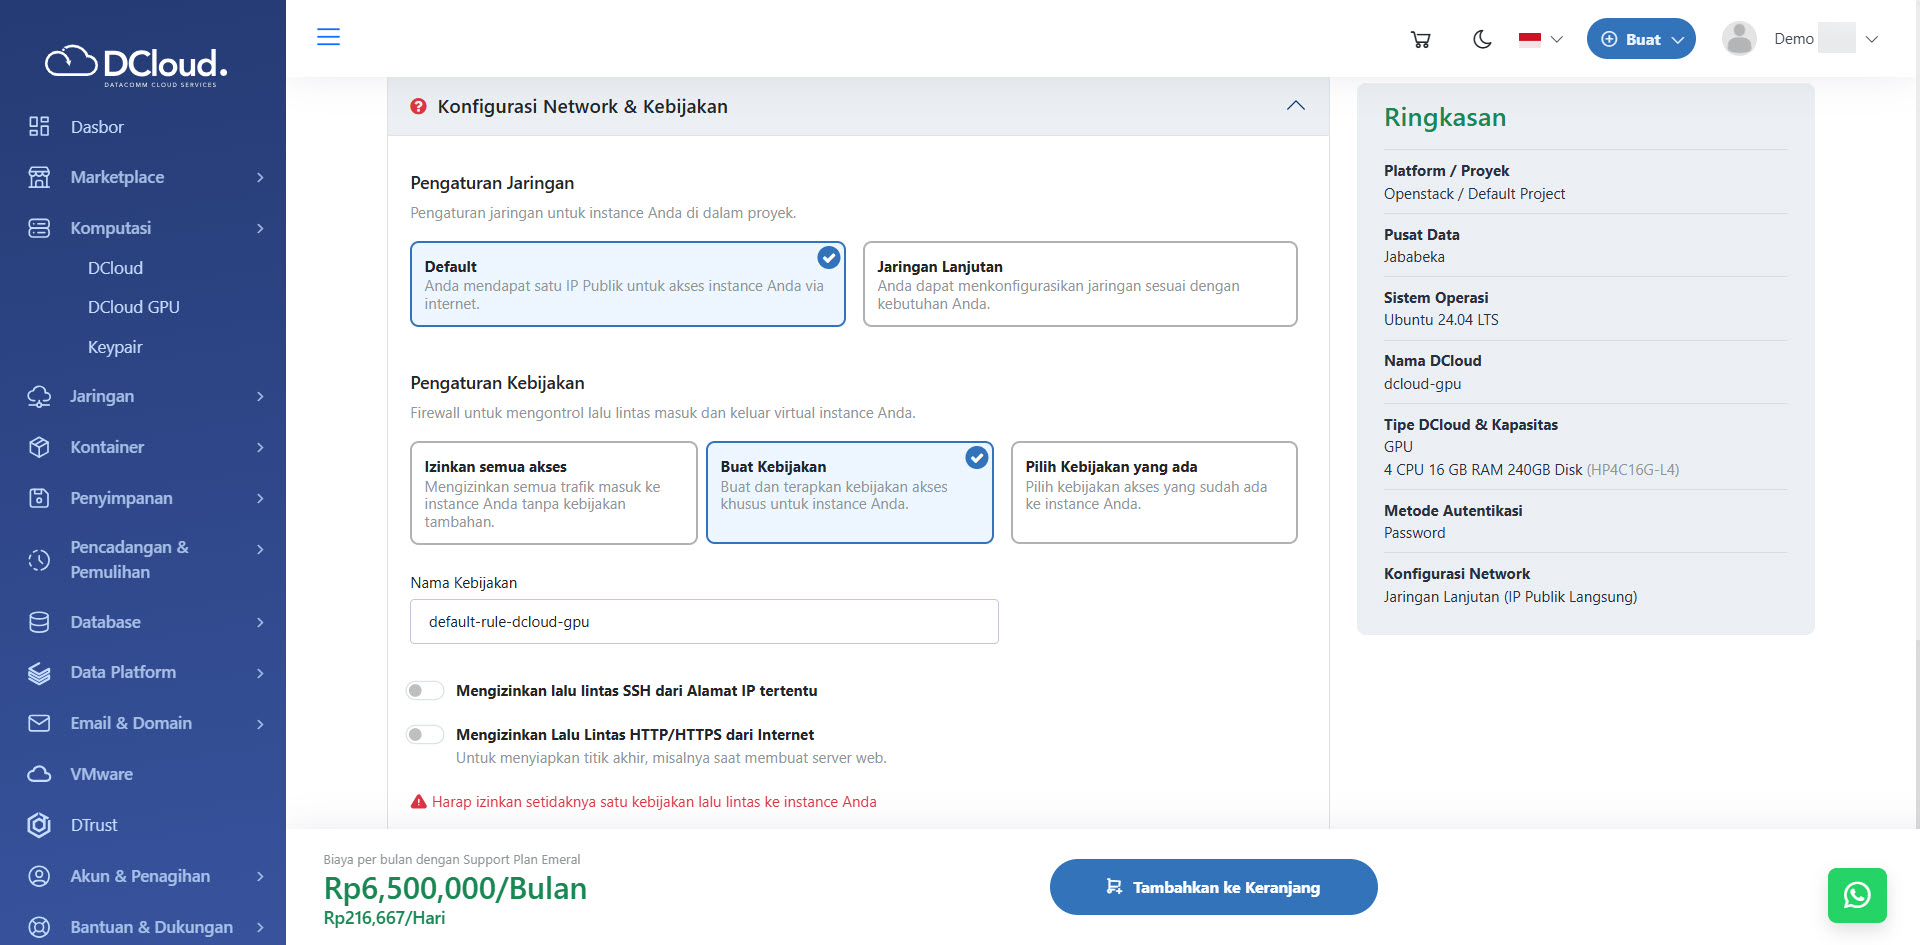
Task: Click the red question mark icon
Action: pos(419,106)
